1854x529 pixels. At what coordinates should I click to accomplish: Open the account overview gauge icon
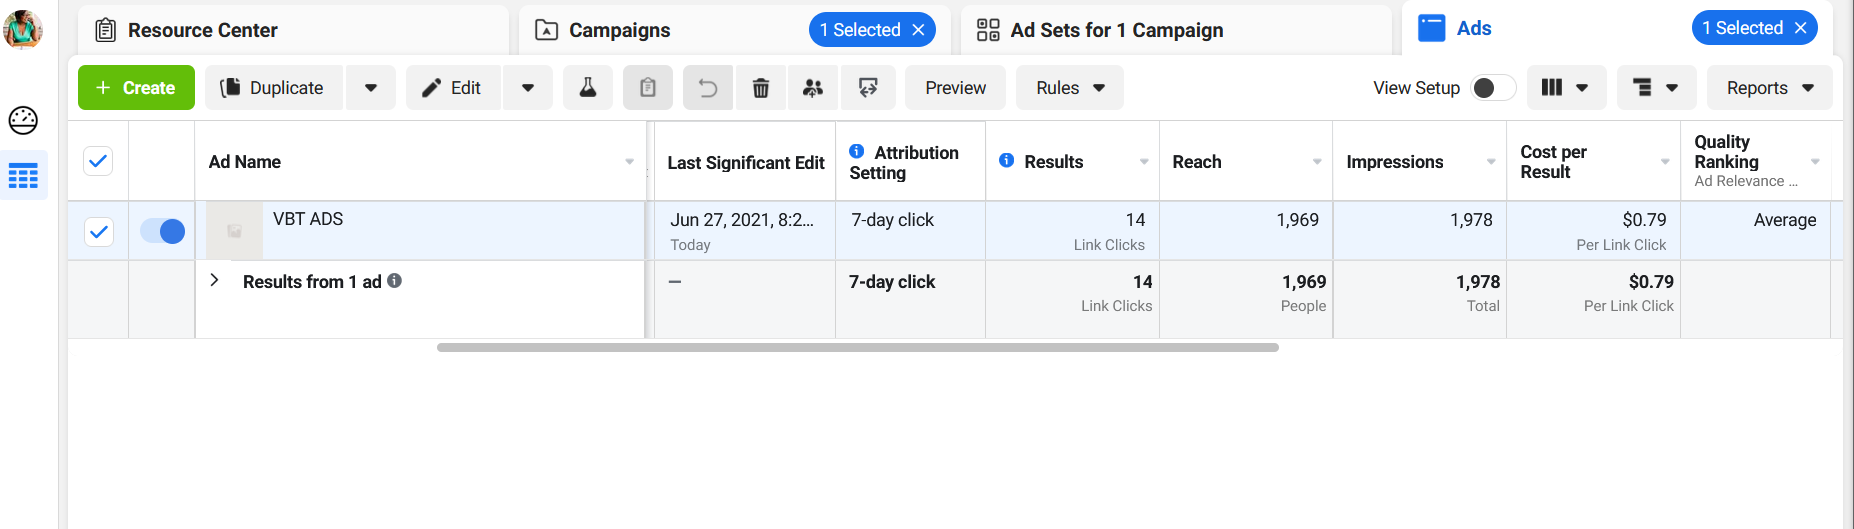click(x=23, y=120)
